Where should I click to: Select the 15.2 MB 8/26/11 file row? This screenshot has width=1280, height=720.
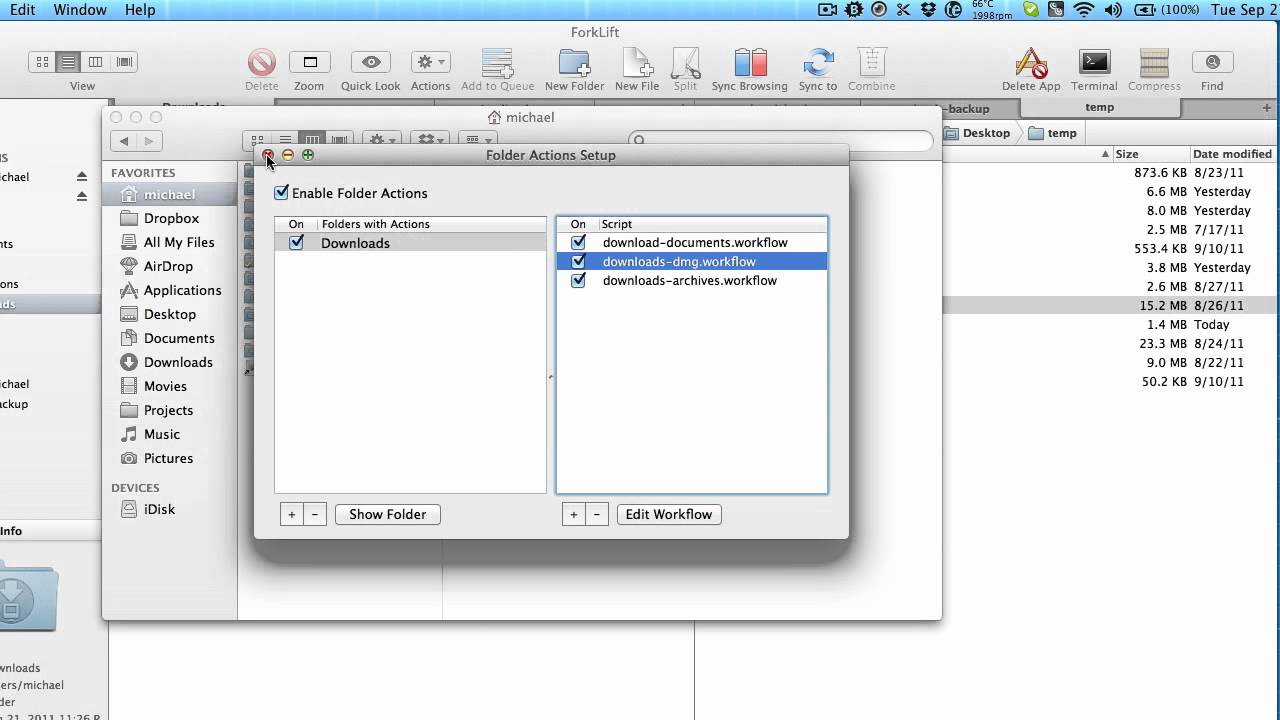click(x=1111, y=305)
